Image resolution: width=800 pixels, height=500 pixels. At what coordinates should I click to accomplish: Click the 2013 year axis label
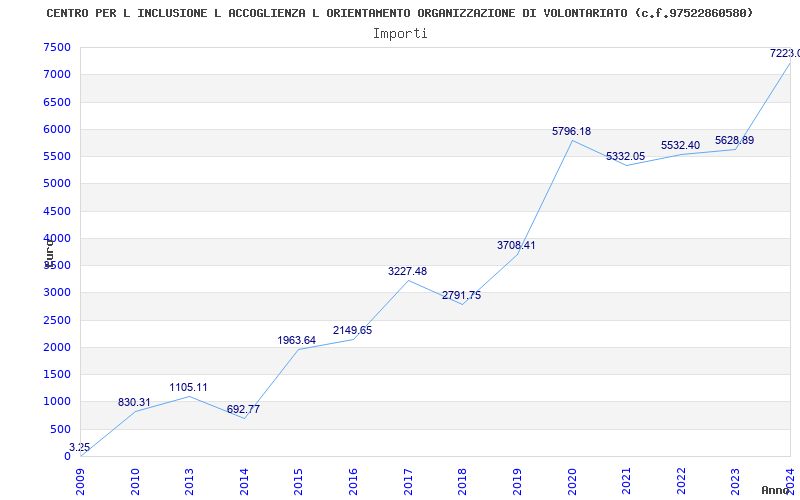[189, 481]
